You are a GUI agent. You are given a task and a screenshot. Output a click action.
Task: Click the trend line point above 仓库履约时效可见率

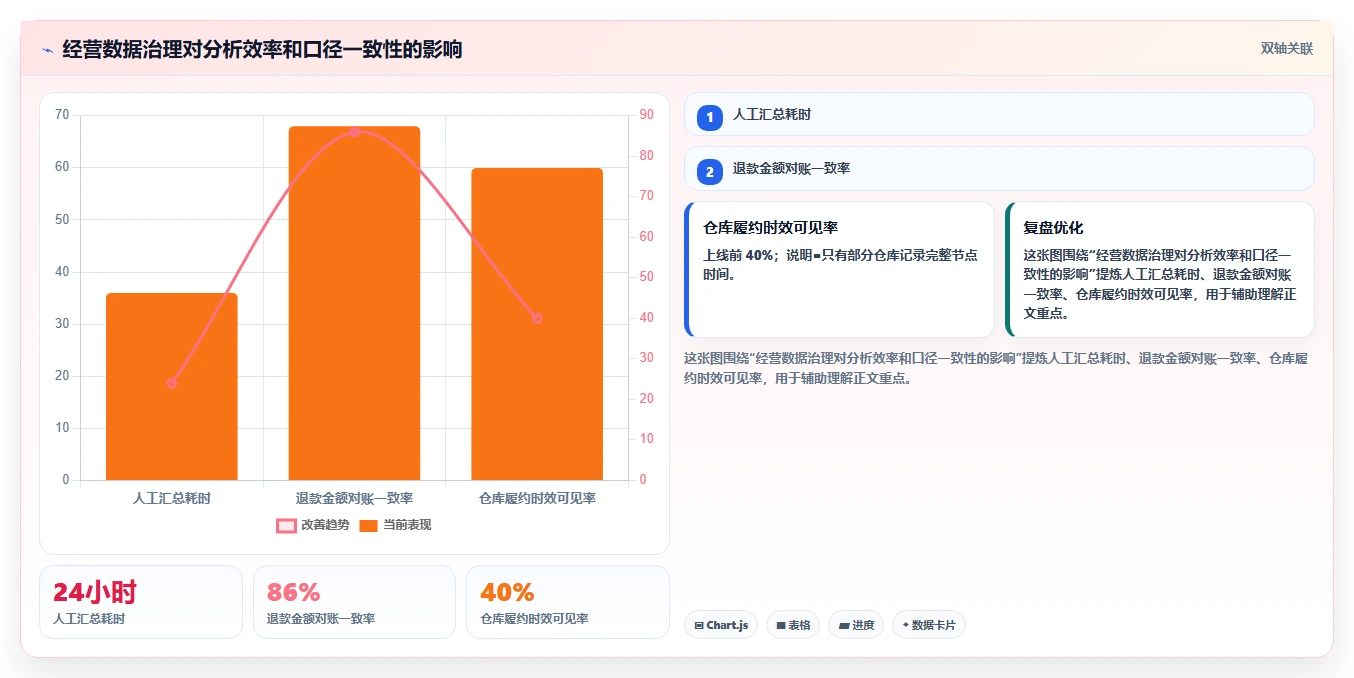point(537,318)
